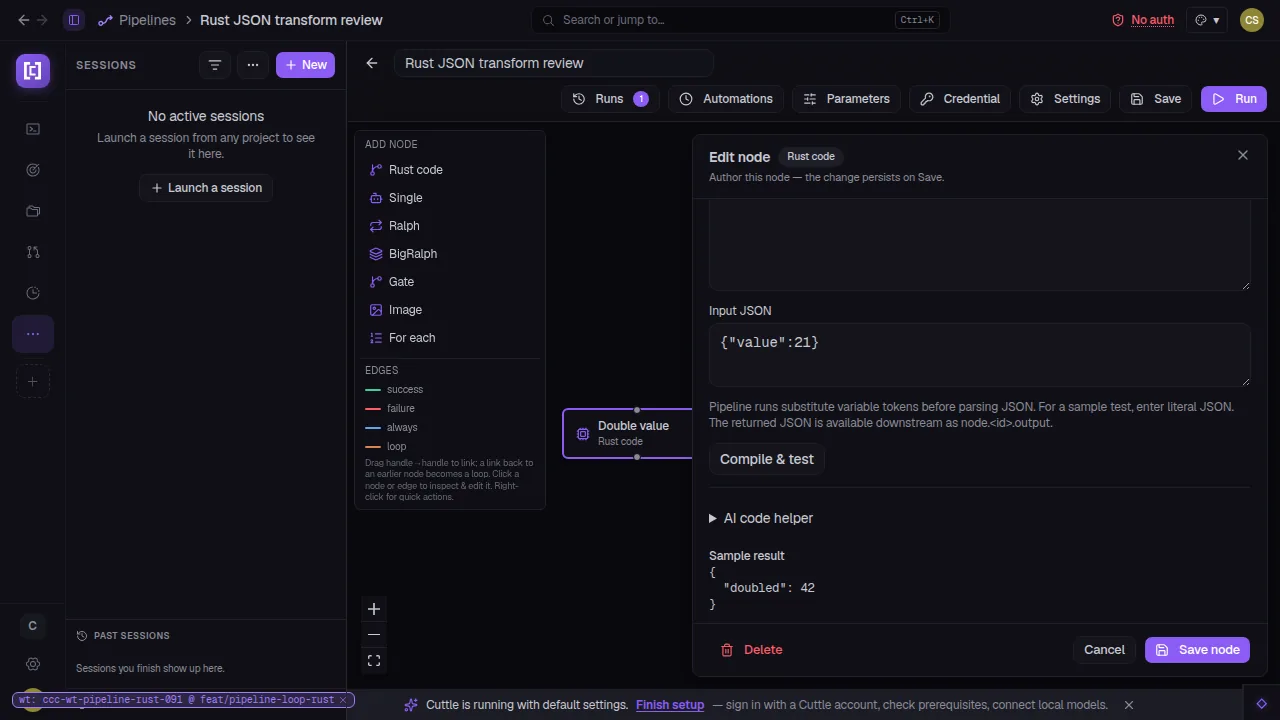
Task: Zoom out on the canvas
Action: click(374, 635)
